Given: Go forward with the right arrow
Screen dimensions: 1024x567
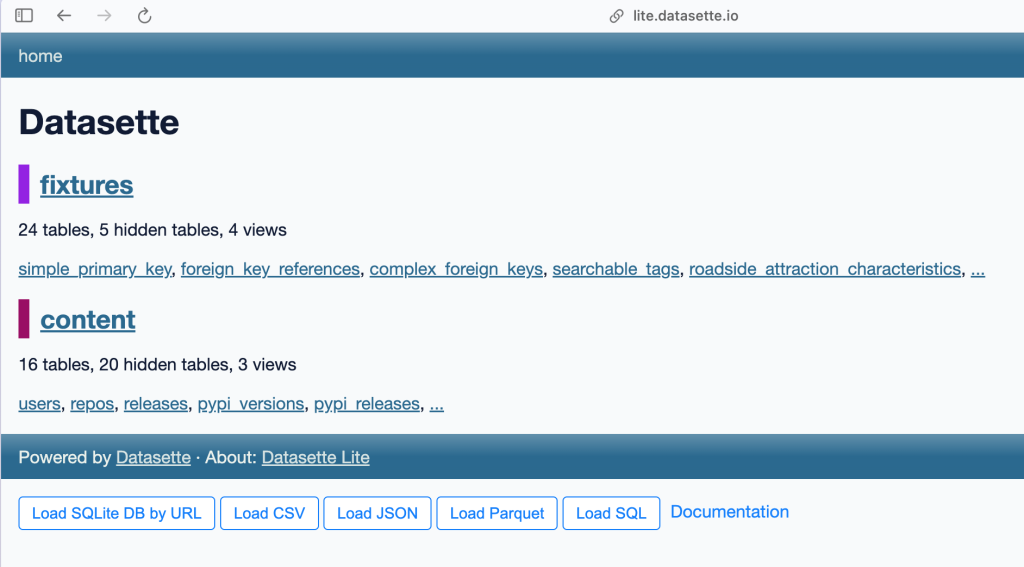Looking at the screenshot, I should (x=104, y=15).
